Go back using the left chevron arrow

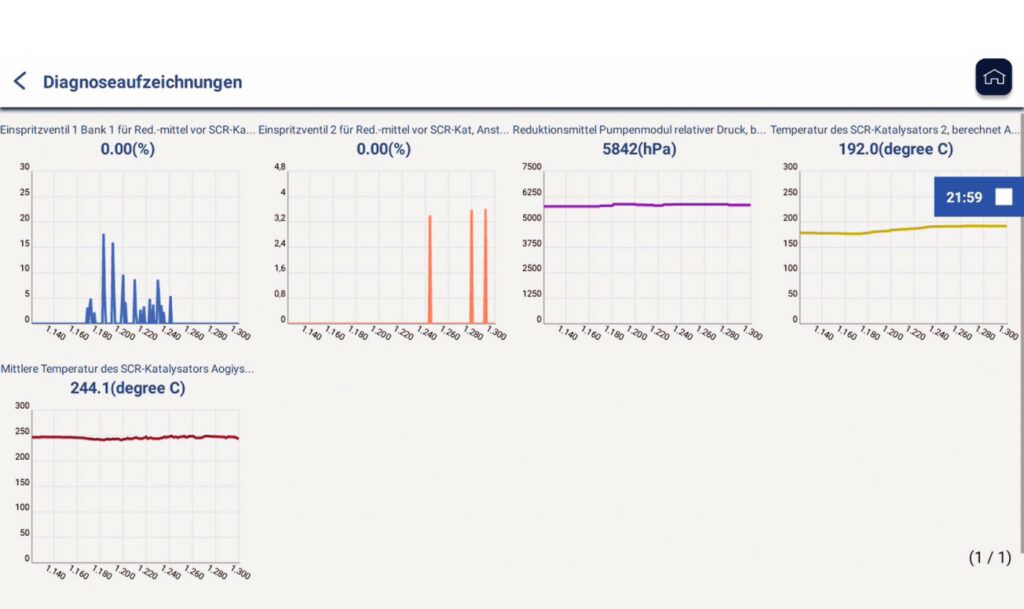click(19, 81)
